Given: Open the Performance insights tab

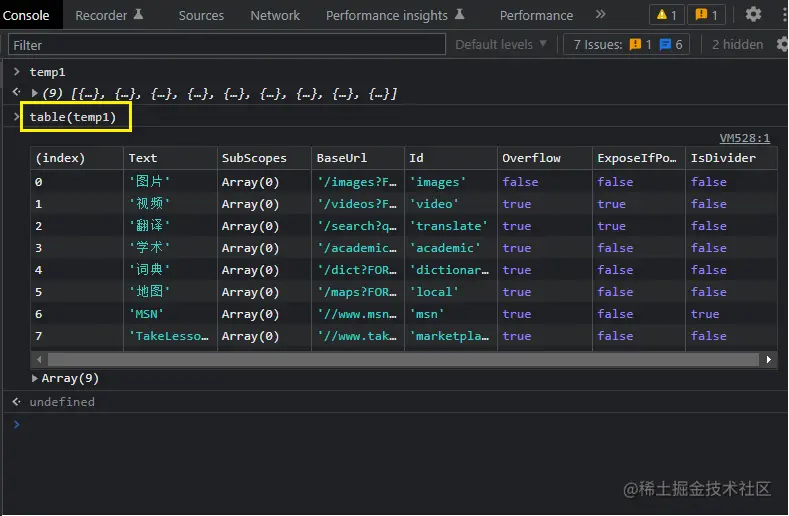Looking at the screenshot, I should tap(386, 16).
